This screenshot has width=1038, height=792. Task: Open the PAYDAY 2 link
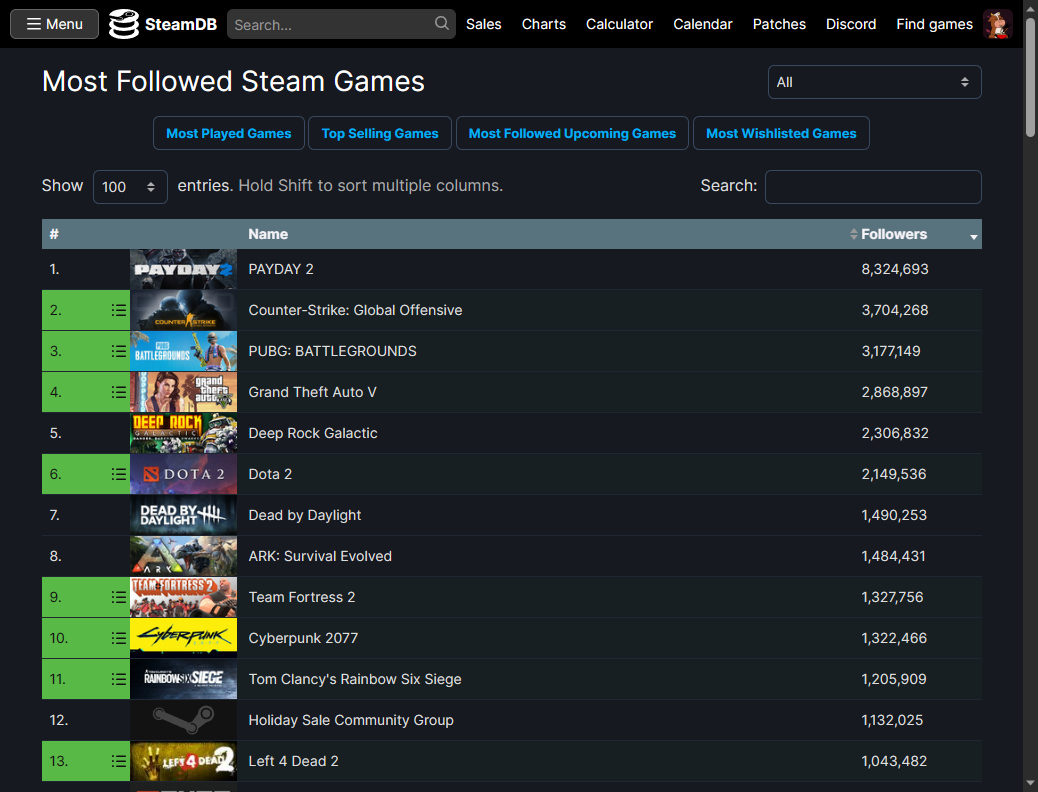pyautogui.click(x=281, y=269)
